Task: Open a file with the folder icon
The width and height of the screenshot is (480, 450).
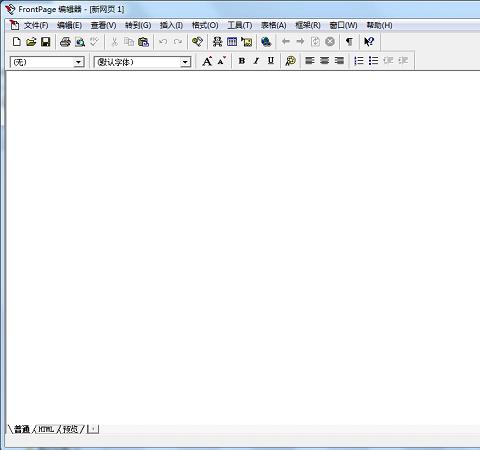Action: (x=31, y=42)
